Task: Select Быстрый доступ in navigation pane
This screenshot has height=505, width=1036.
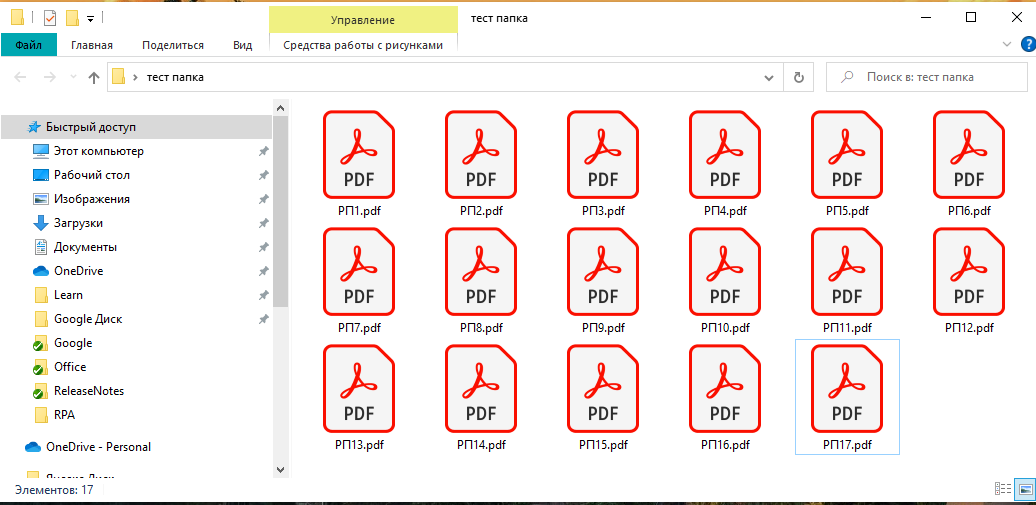Action: coord(136,127)
